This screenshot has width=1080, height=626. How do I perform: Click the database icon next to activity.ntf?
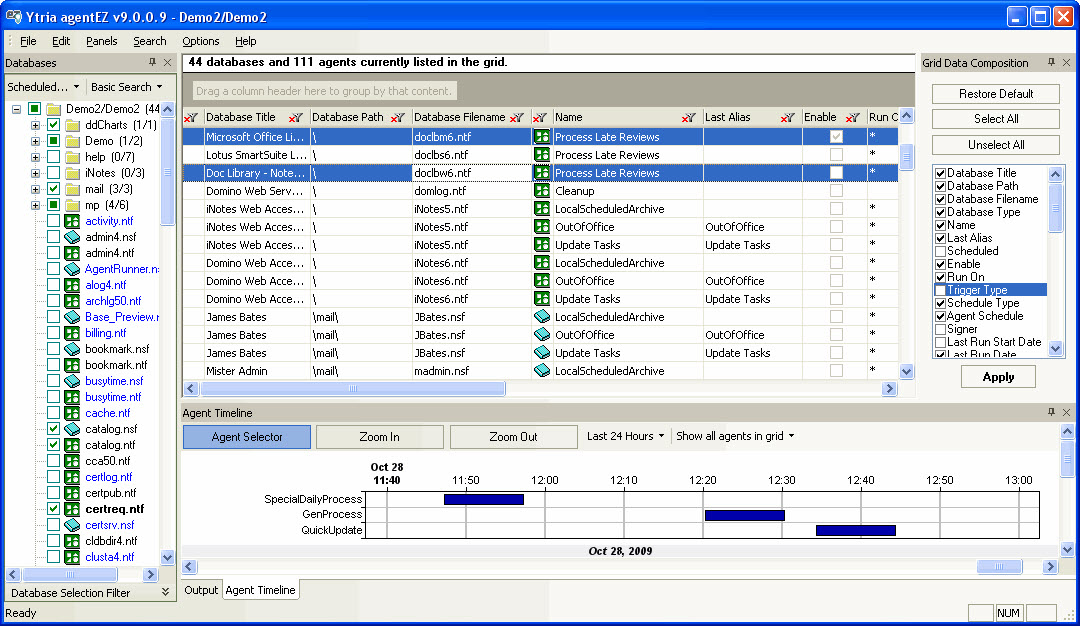click(x=72, y=221)
